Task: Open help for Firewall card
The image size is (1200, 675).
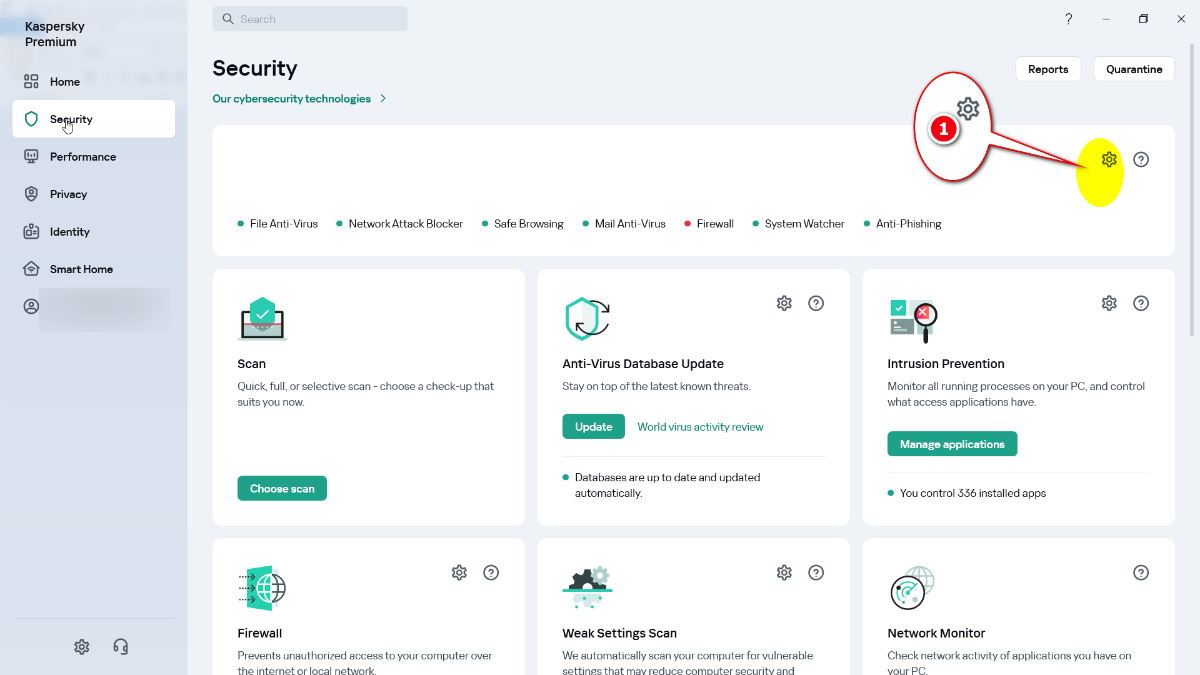Action: click(x=491, y=573)
